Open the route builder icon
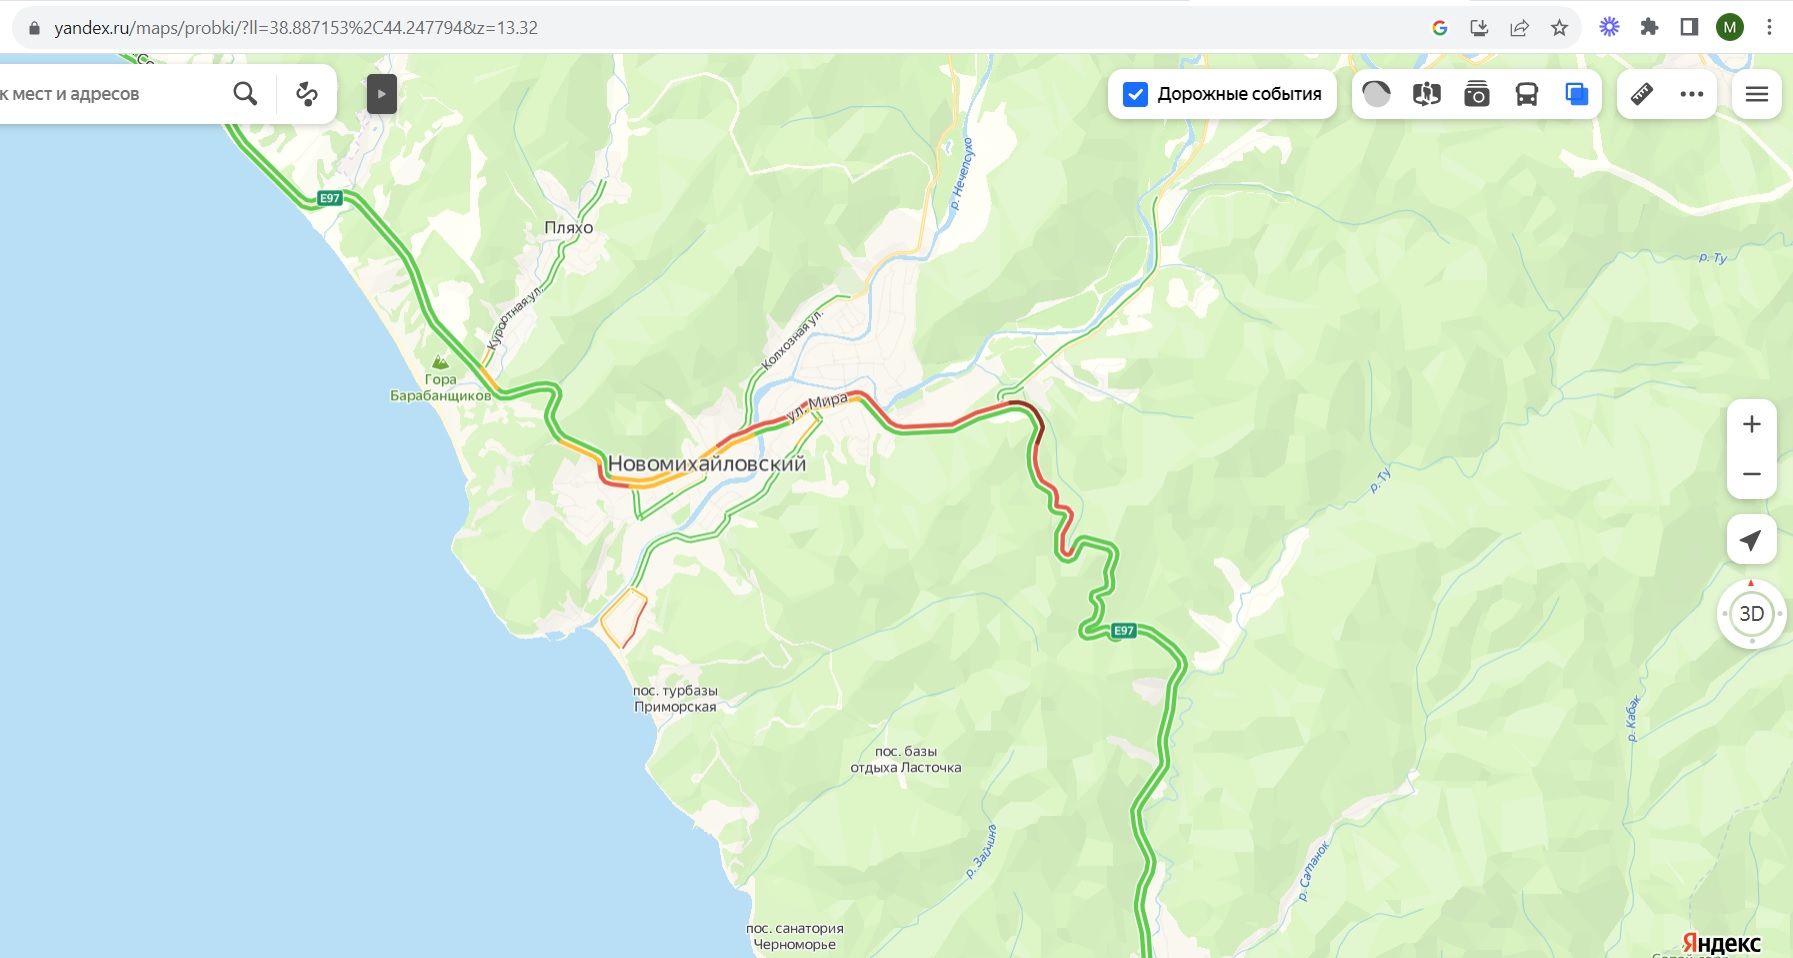The height and width of the screenshot is (958, 1793). [x=307, y=94]
